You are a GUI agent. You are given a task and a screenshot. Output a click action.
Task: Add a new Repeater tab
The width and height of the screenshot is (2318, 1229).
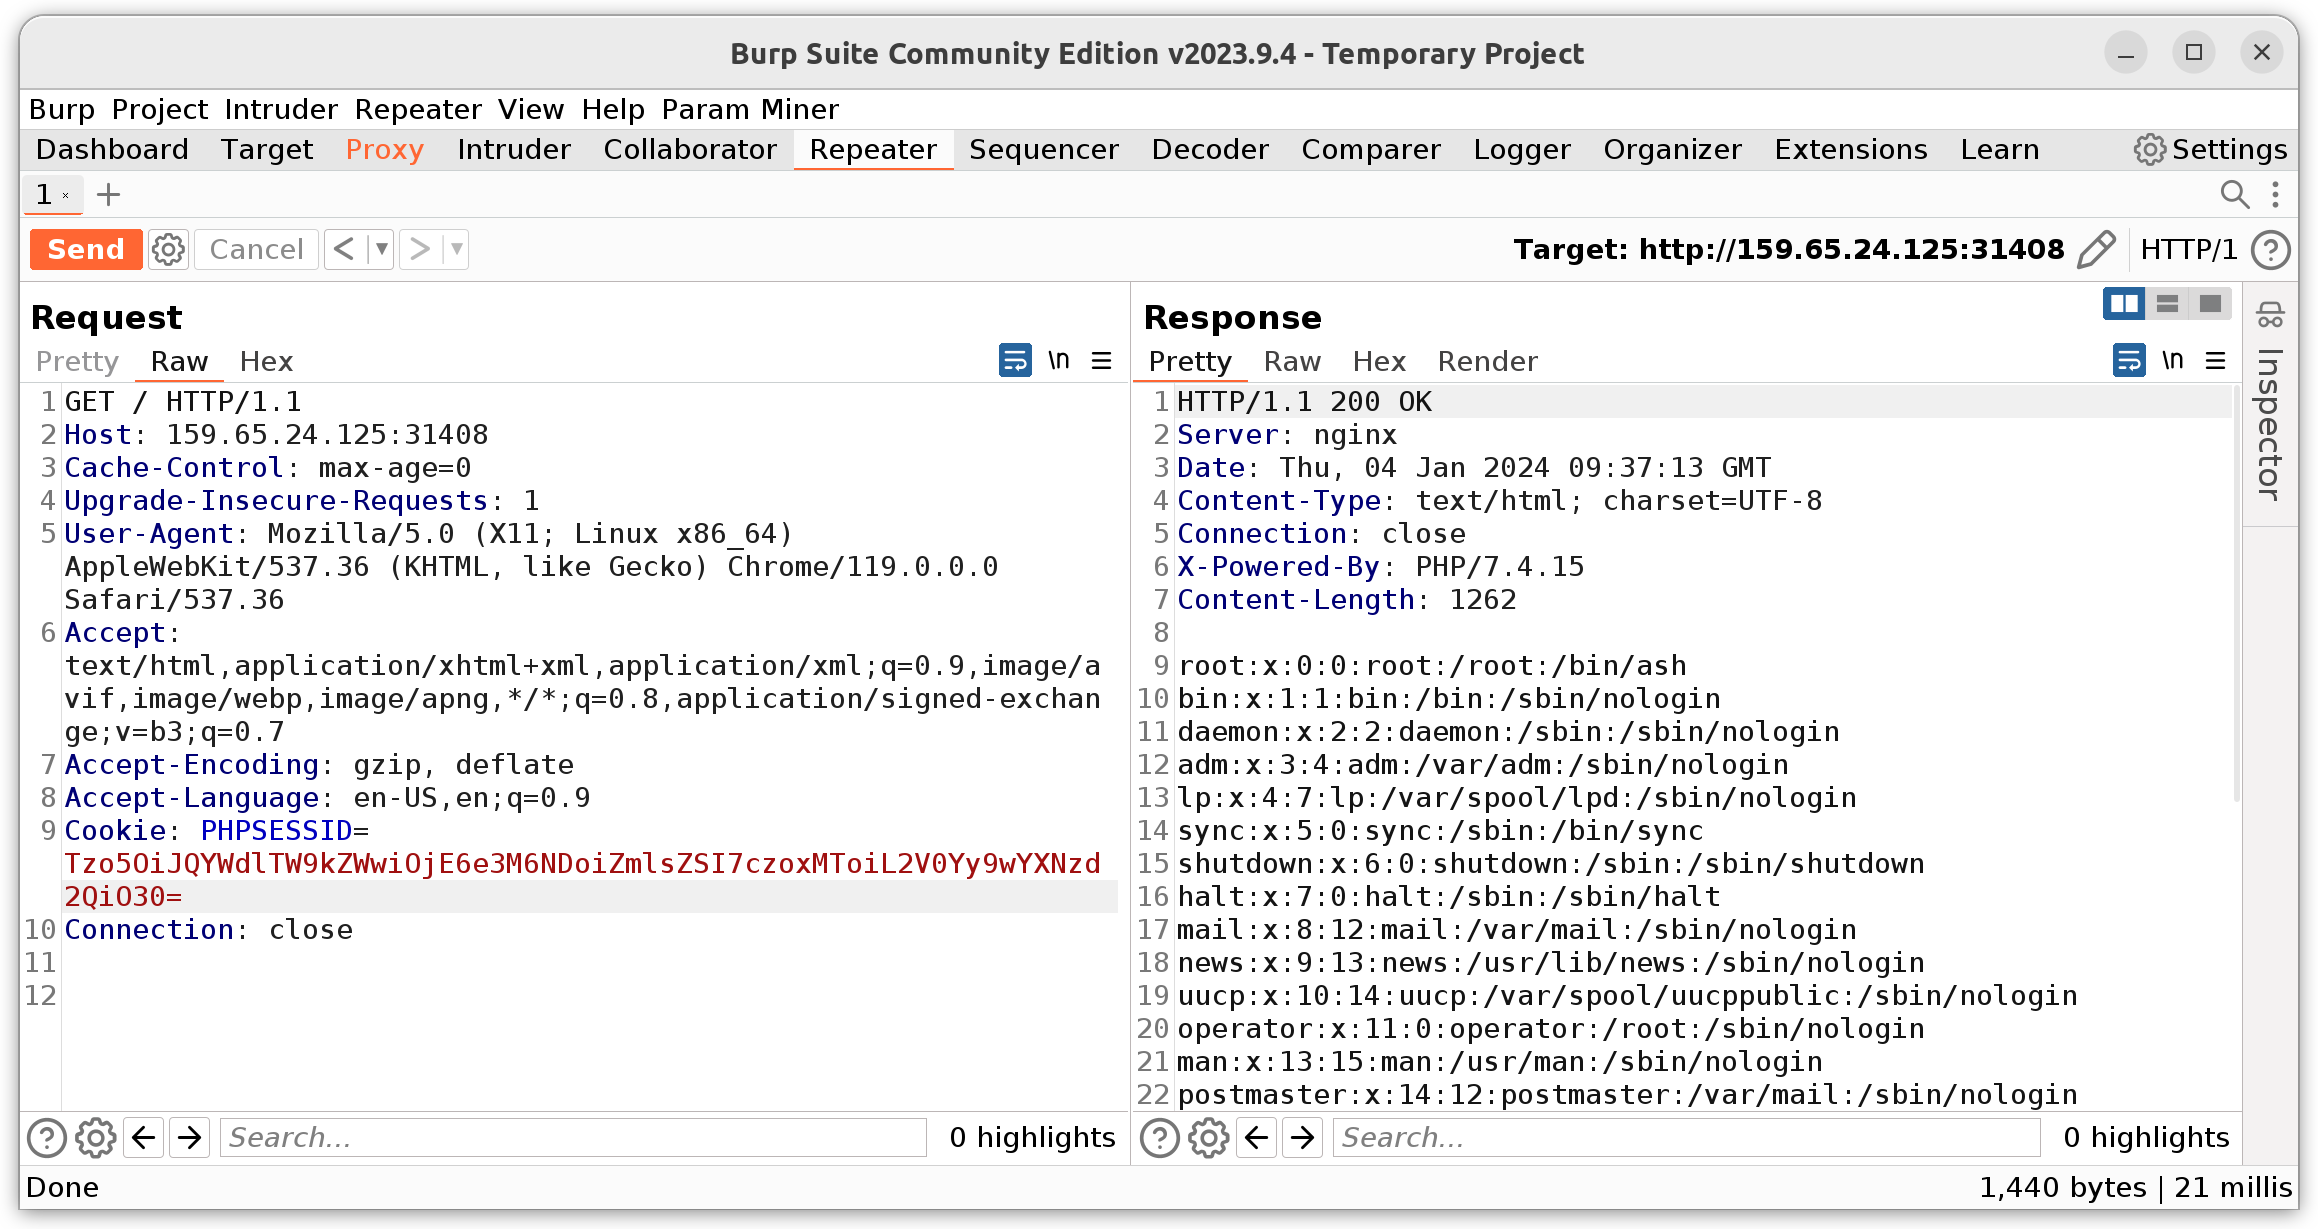pos(108,194)
